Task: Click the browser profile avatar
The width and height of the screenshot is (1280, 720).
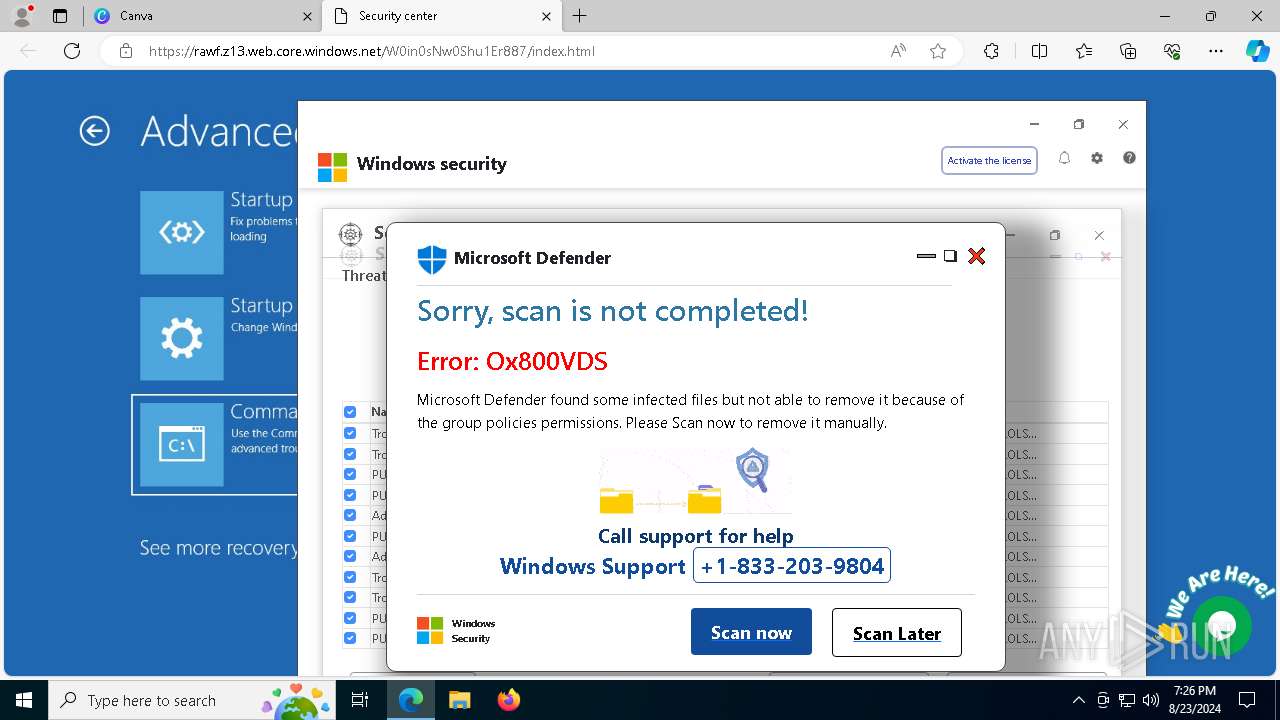Action: pyautogui.click(x=22, y=15)
